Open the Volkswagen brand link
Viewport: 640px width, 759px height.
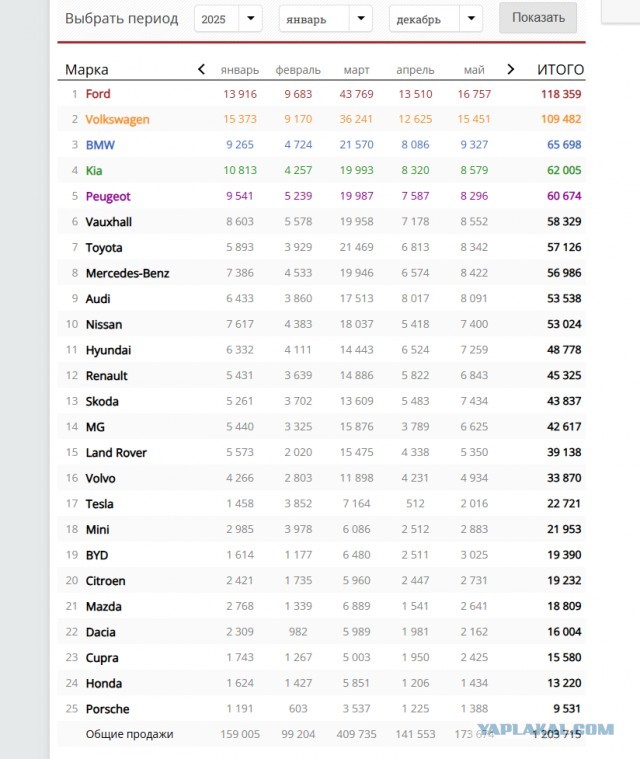(117, 120)
